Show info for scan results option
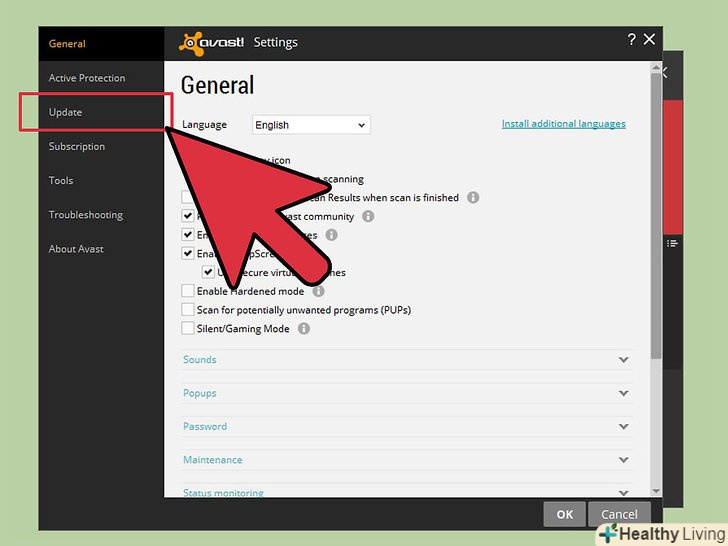 (x=473, y=198)
